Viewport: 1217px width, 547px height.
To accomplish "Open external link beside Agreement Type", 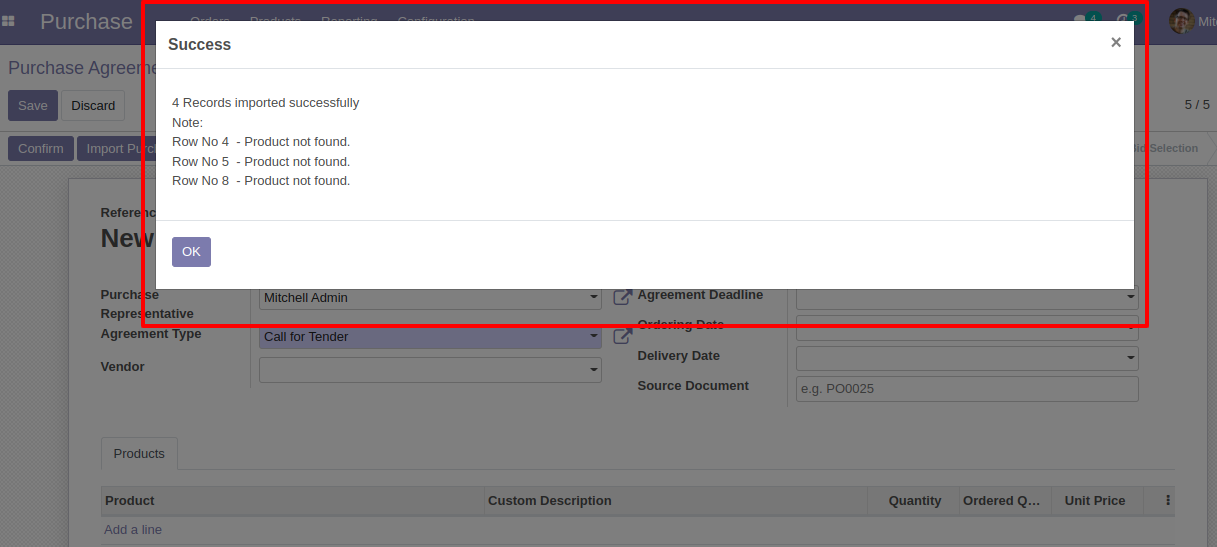I will pyautogui.click(x=622, y=336).
